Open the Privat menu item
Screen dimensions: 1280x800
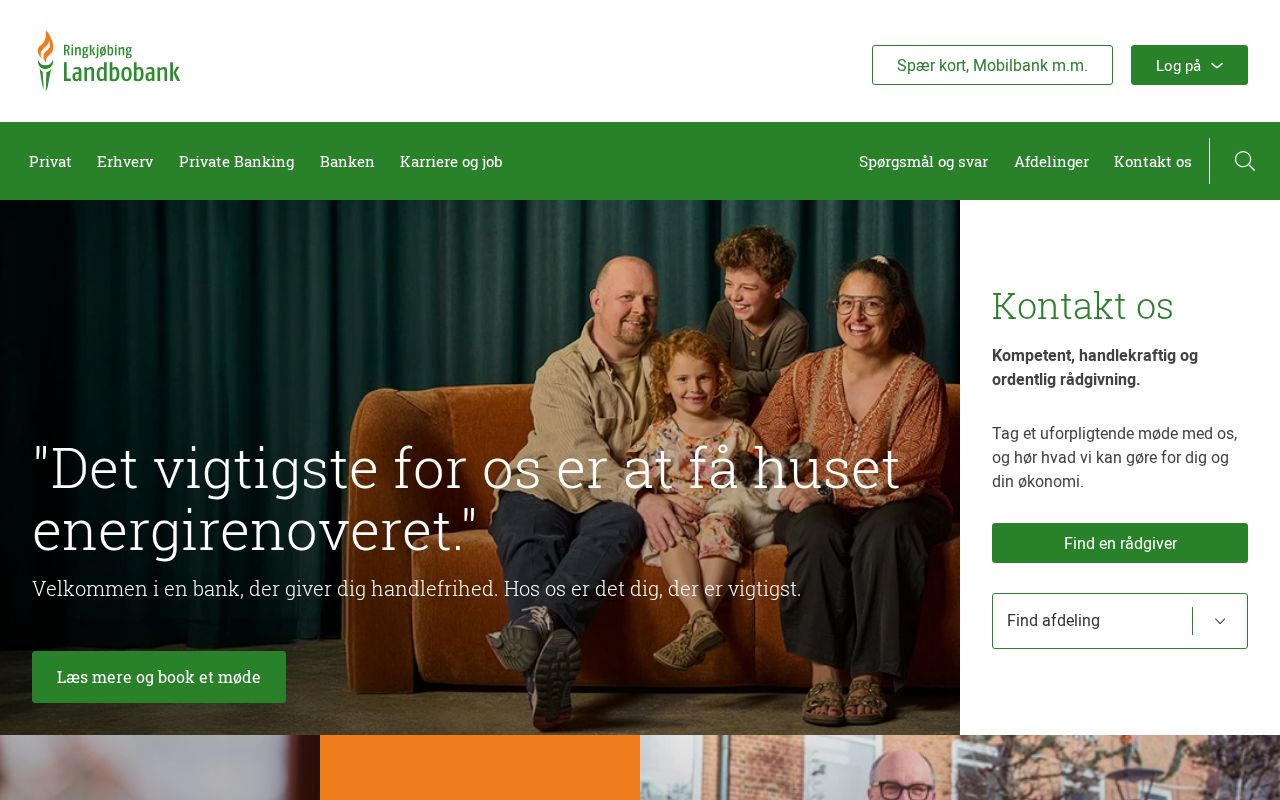click(50, 161)
